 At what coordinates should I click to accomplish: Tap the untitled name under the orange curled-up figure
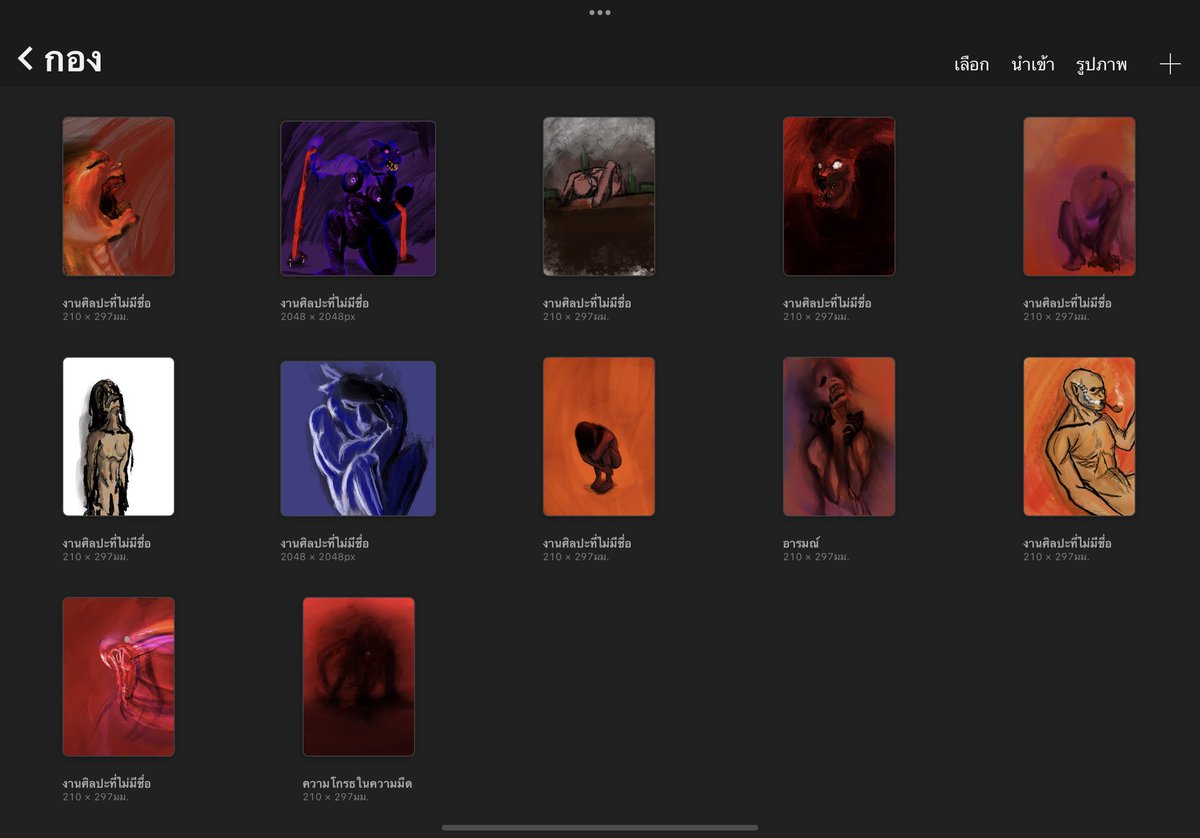(587, 543)
